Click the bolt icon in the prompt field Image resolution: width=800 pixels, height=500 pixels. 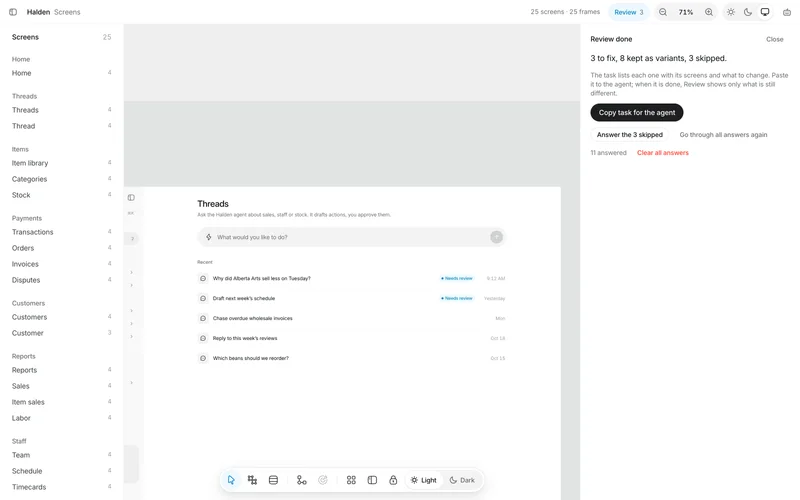pos(209,237)
